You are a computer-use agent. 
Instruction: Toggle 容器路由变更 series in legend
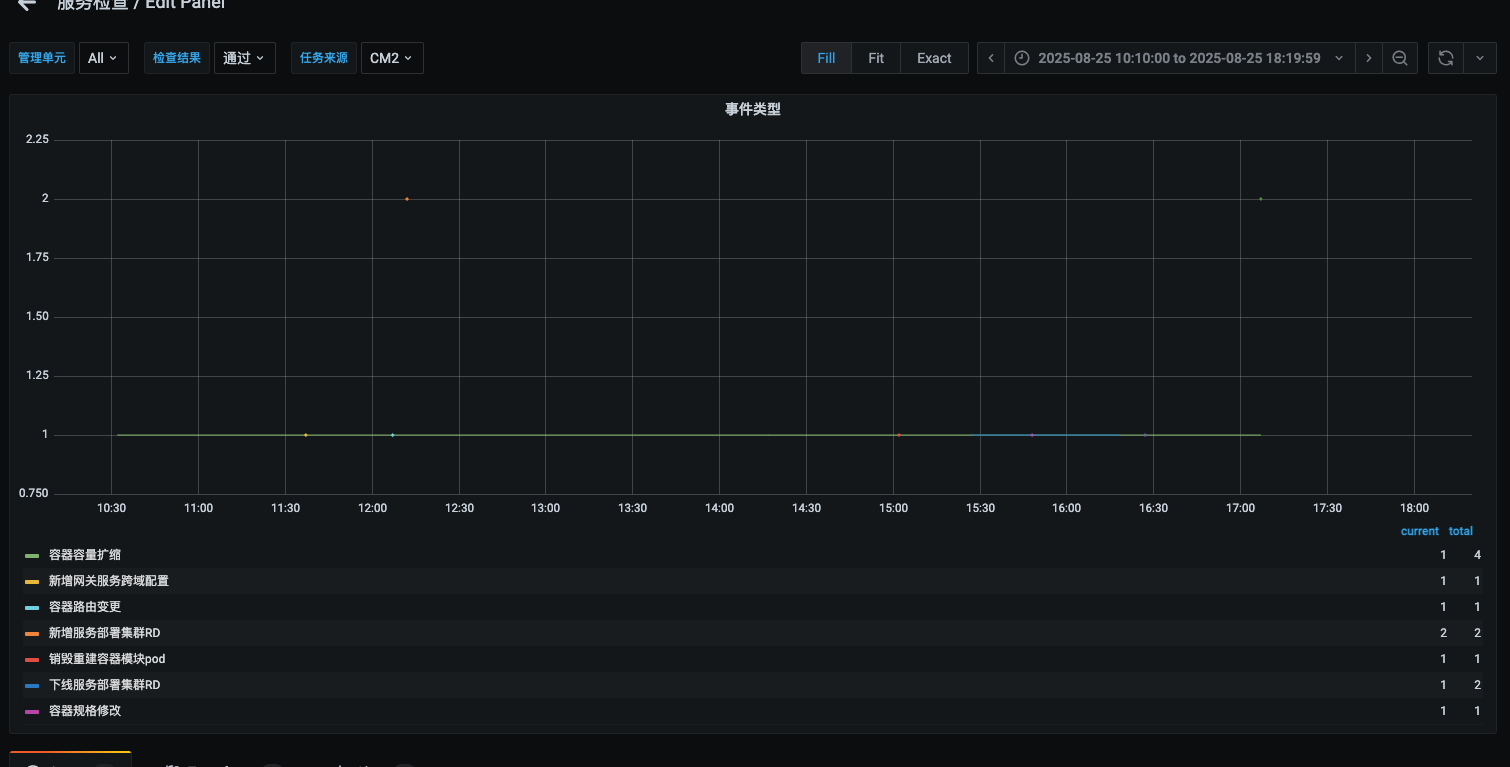(x=85, y=607)
